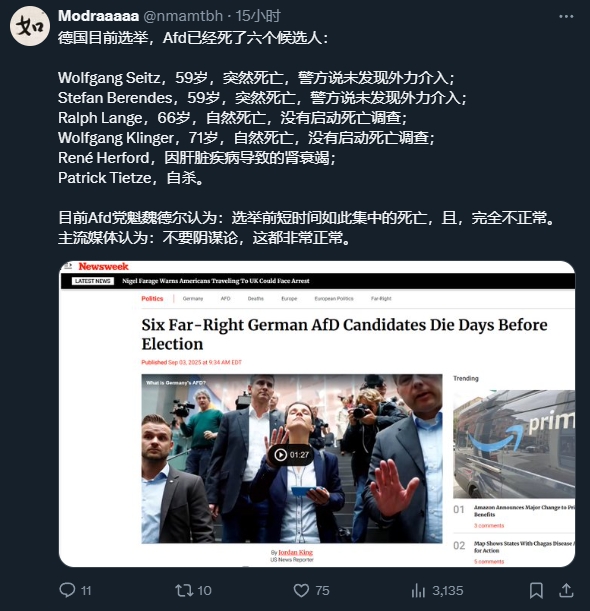The height and width of the screenshot is (611, 590).
Task: Share the post via upload arrow icon
Action: click(566, 590)
